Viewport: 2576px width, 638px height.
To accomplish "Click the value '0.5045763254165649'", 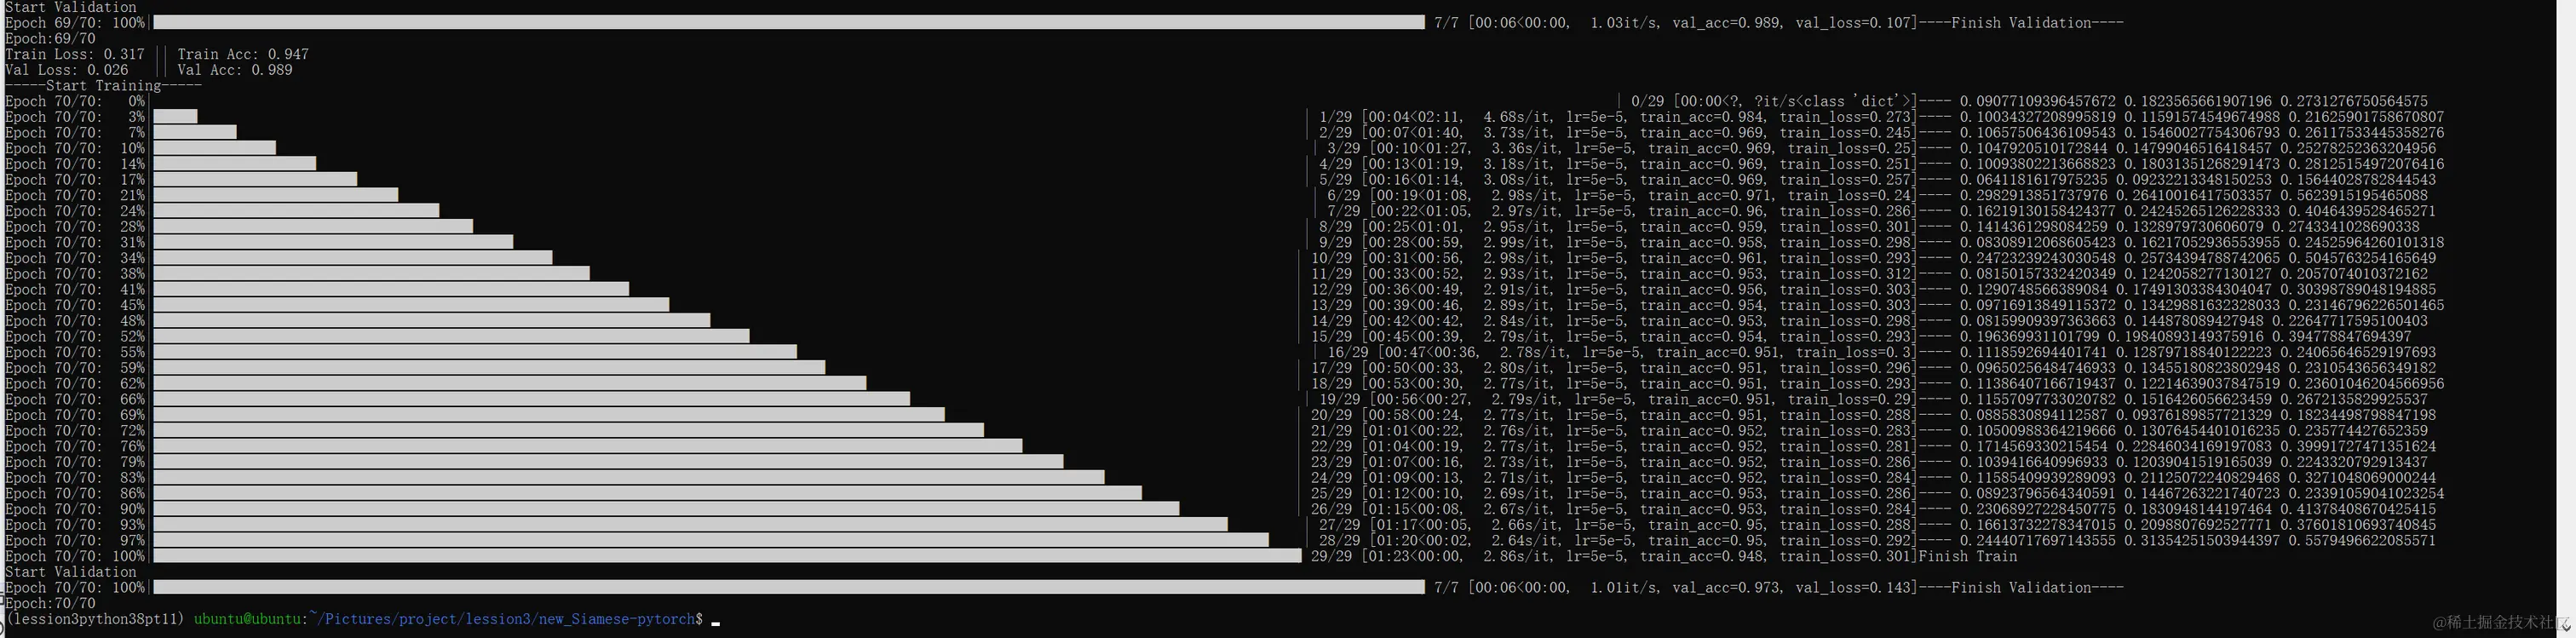I will [2362, 258].
